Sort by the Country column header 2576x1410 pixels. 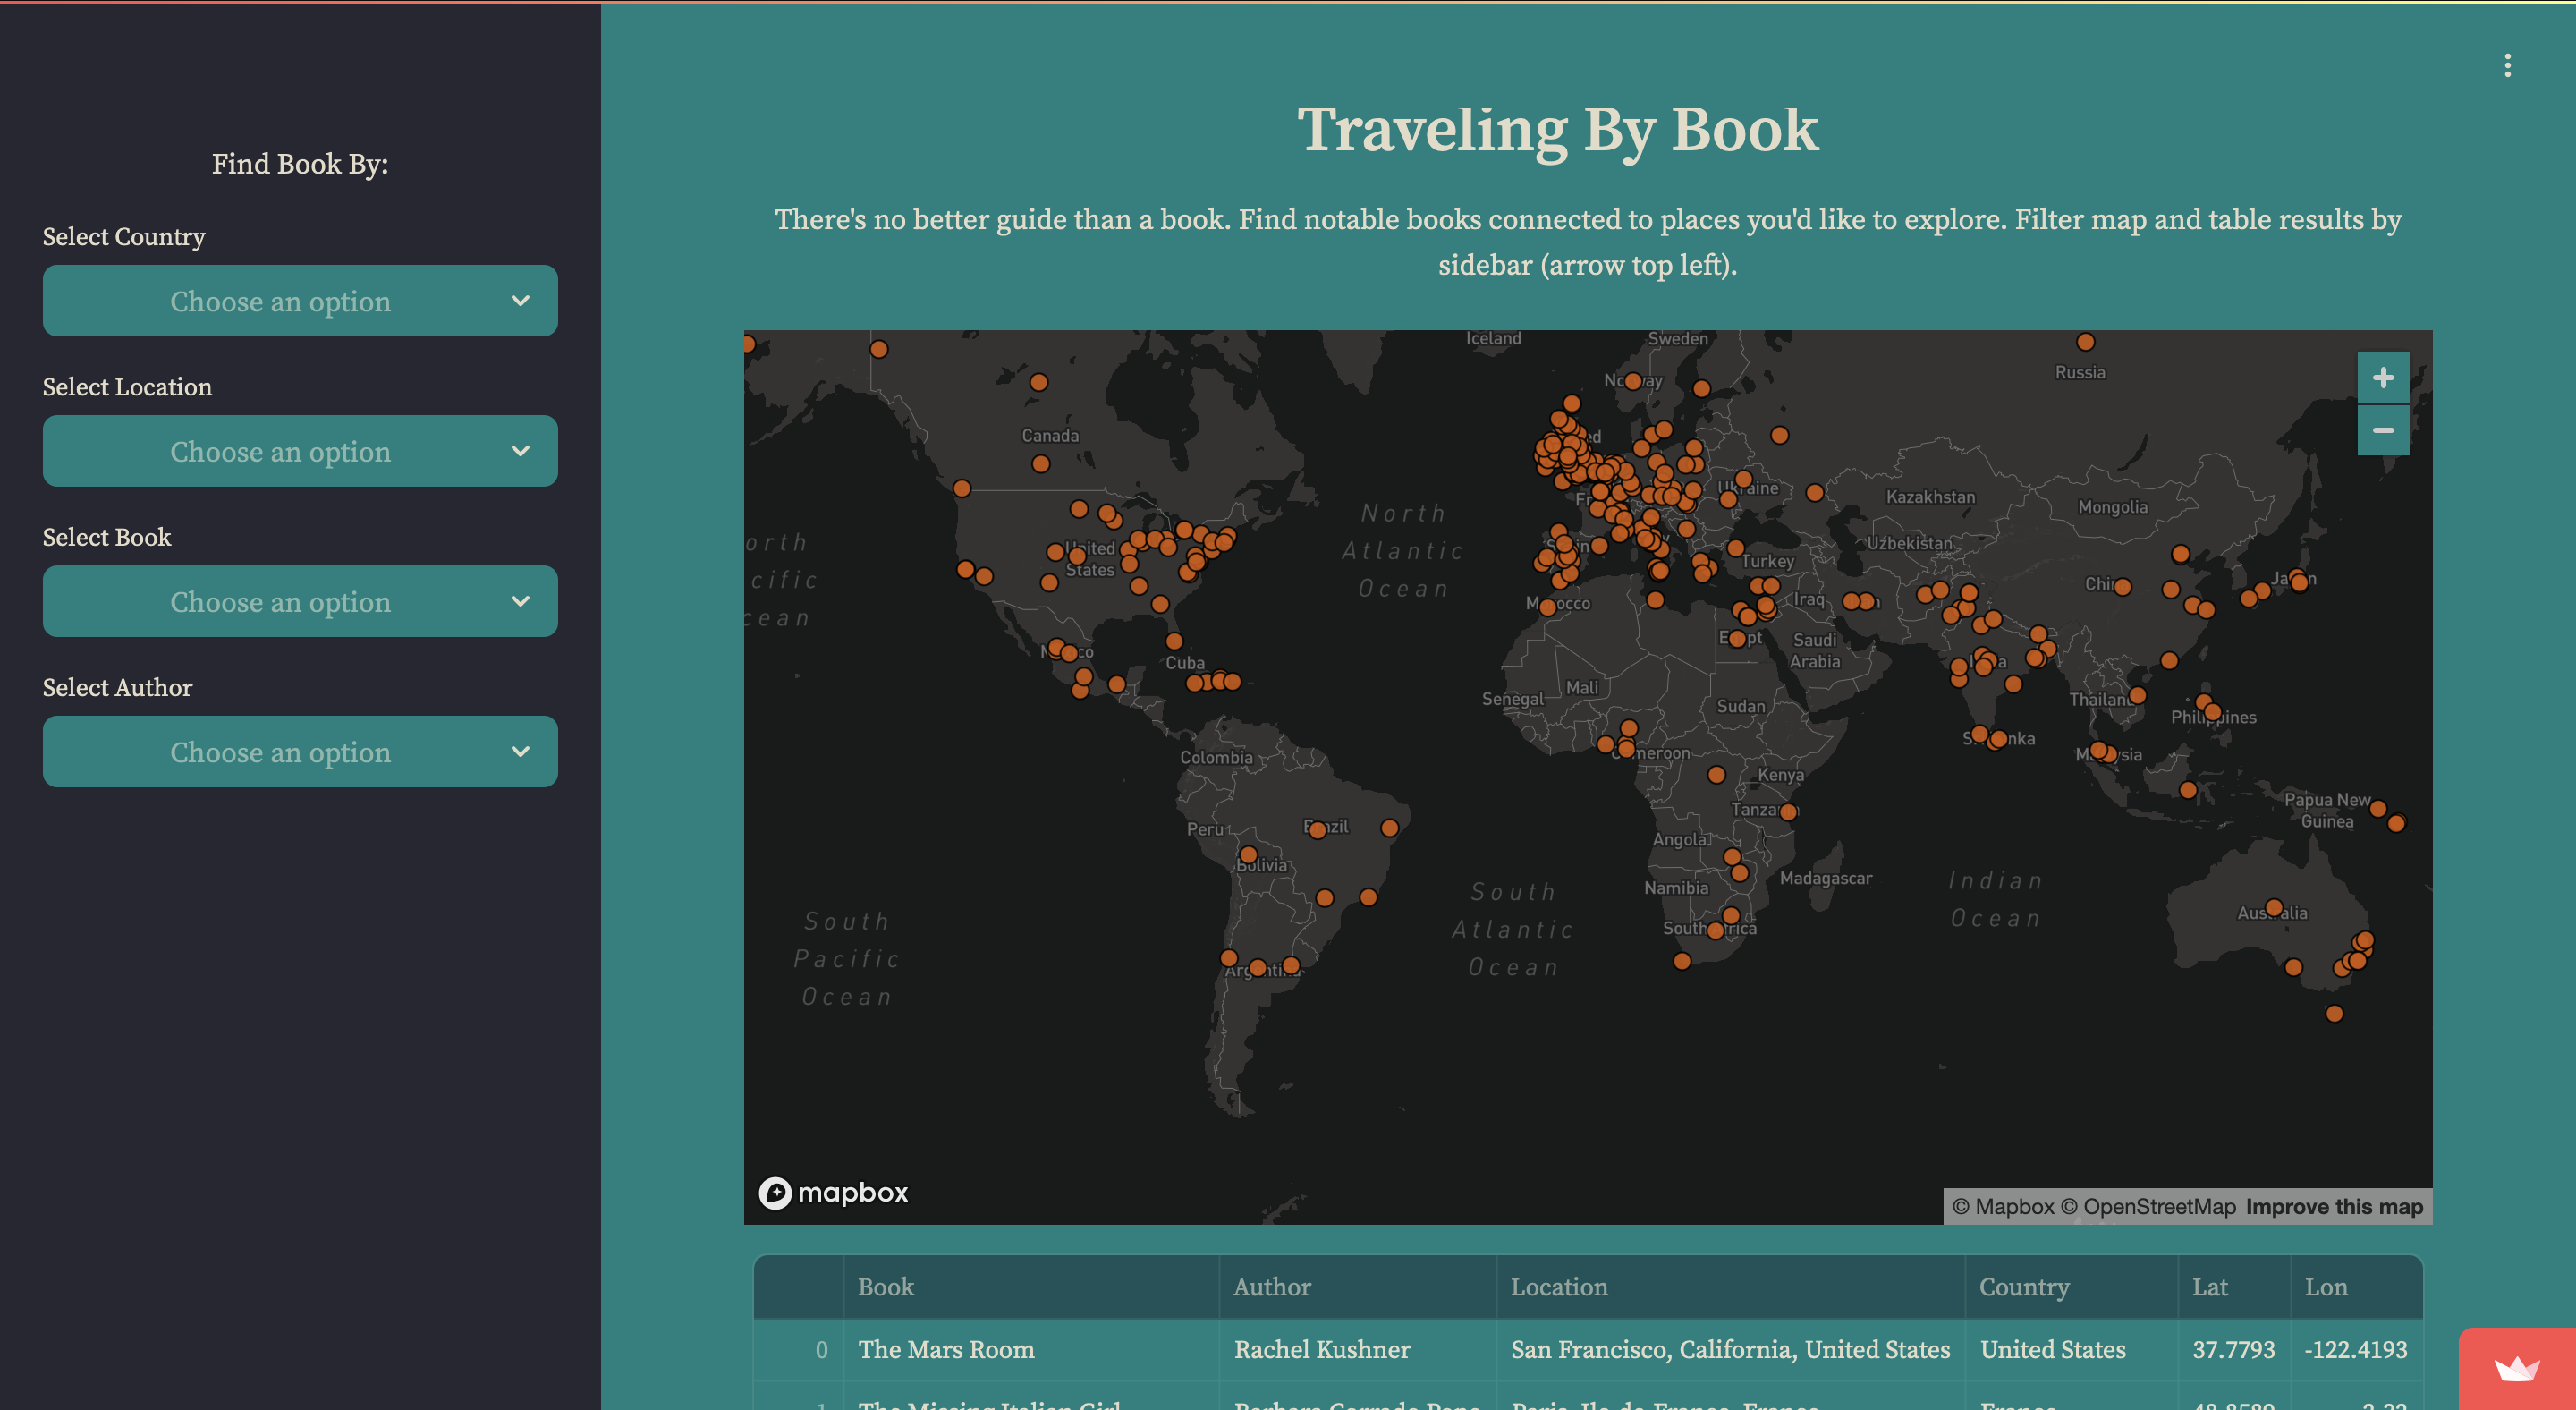[2023, 1287]
